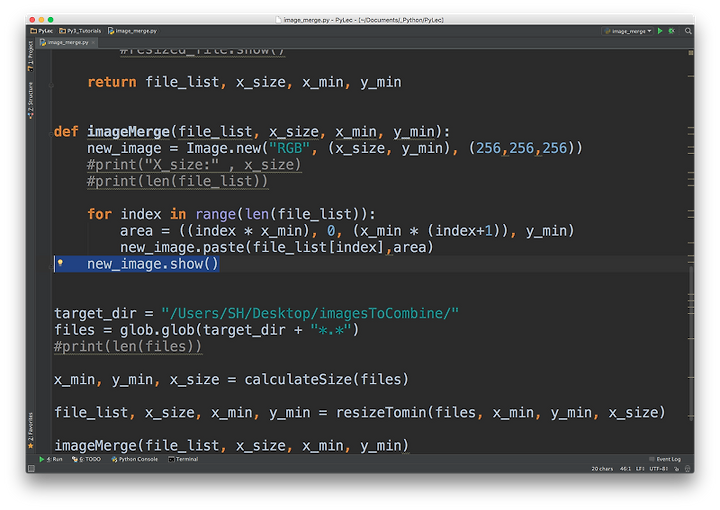This screenshot has width=720, height=510.
Task: Open the 4: Run tool window
Action: 51,459
